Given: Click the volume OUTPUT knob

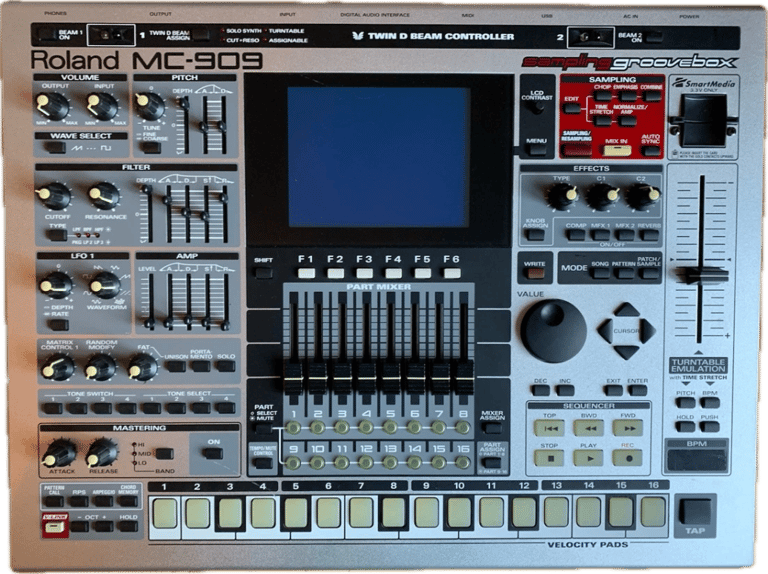Looking at the screenshot, I should (52, 105).
